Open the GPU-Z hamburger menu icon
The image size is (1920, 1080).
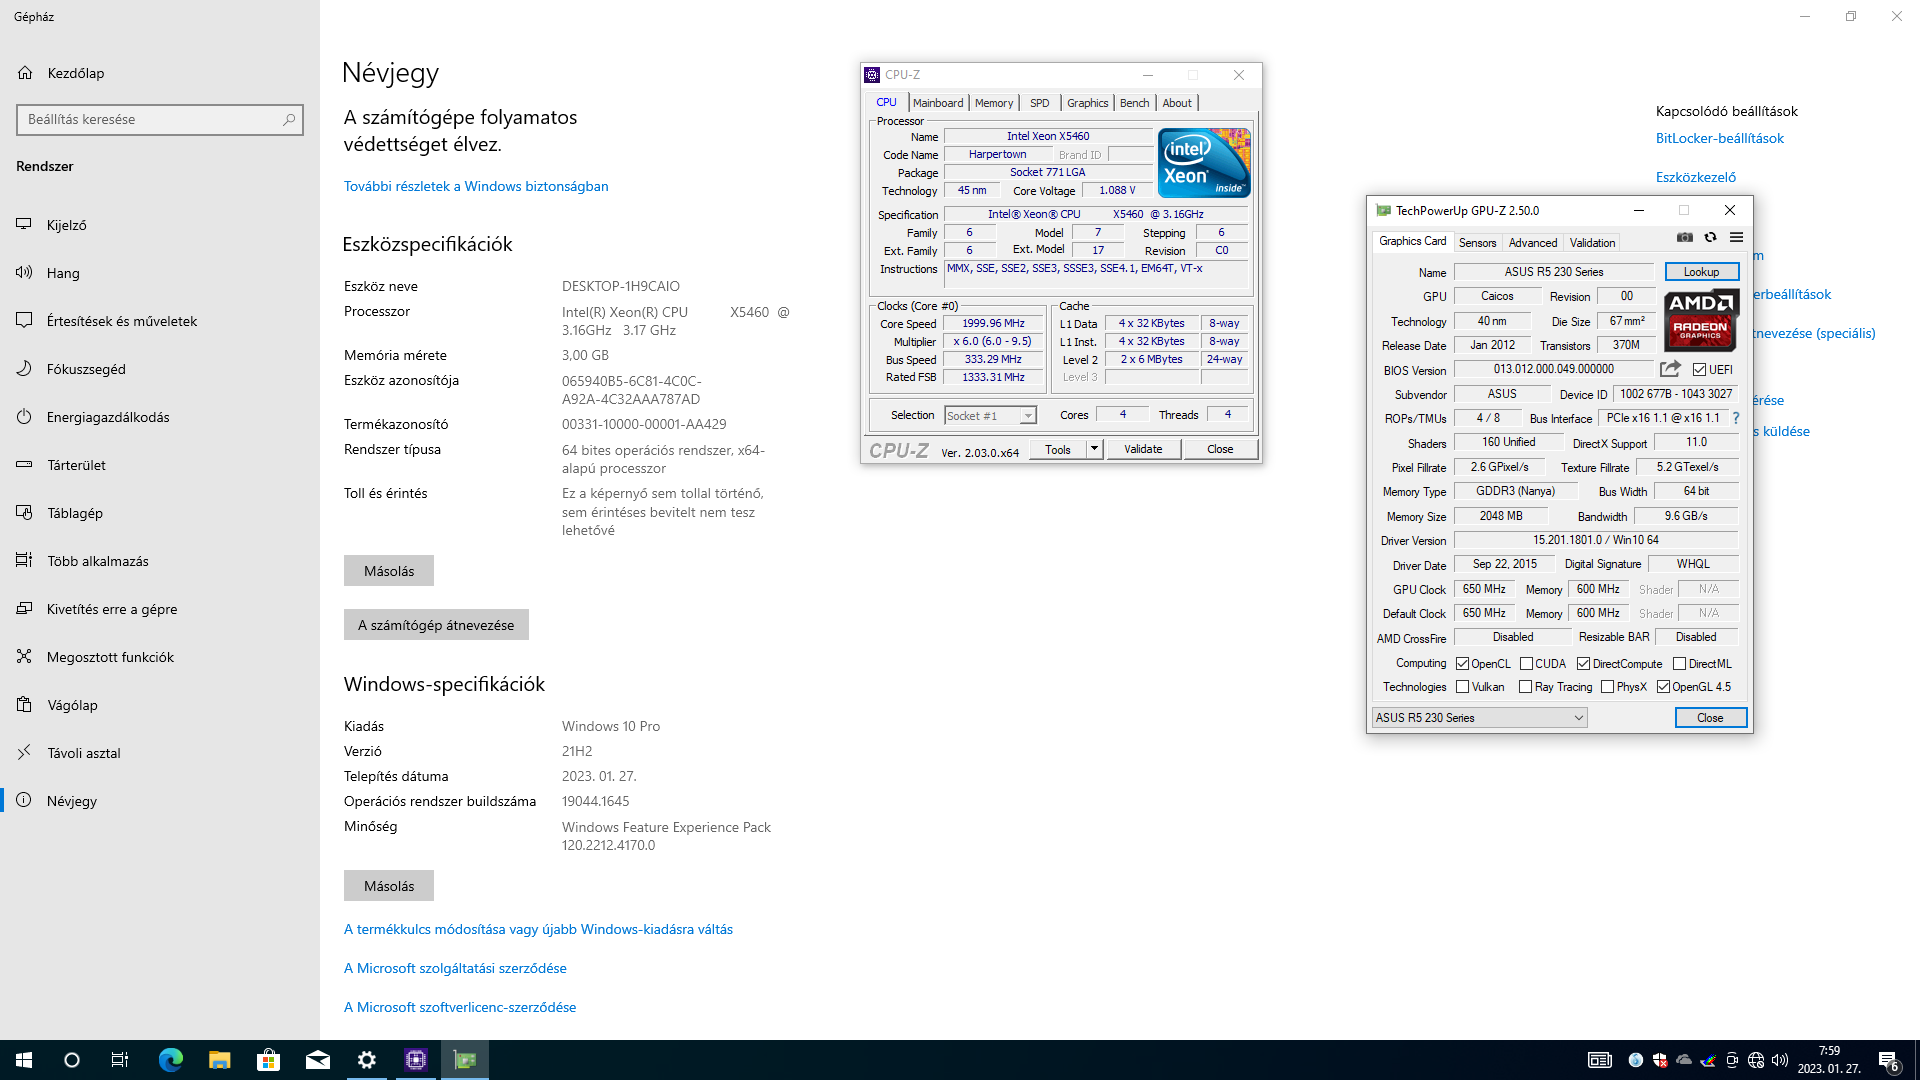click(1737, 238)
